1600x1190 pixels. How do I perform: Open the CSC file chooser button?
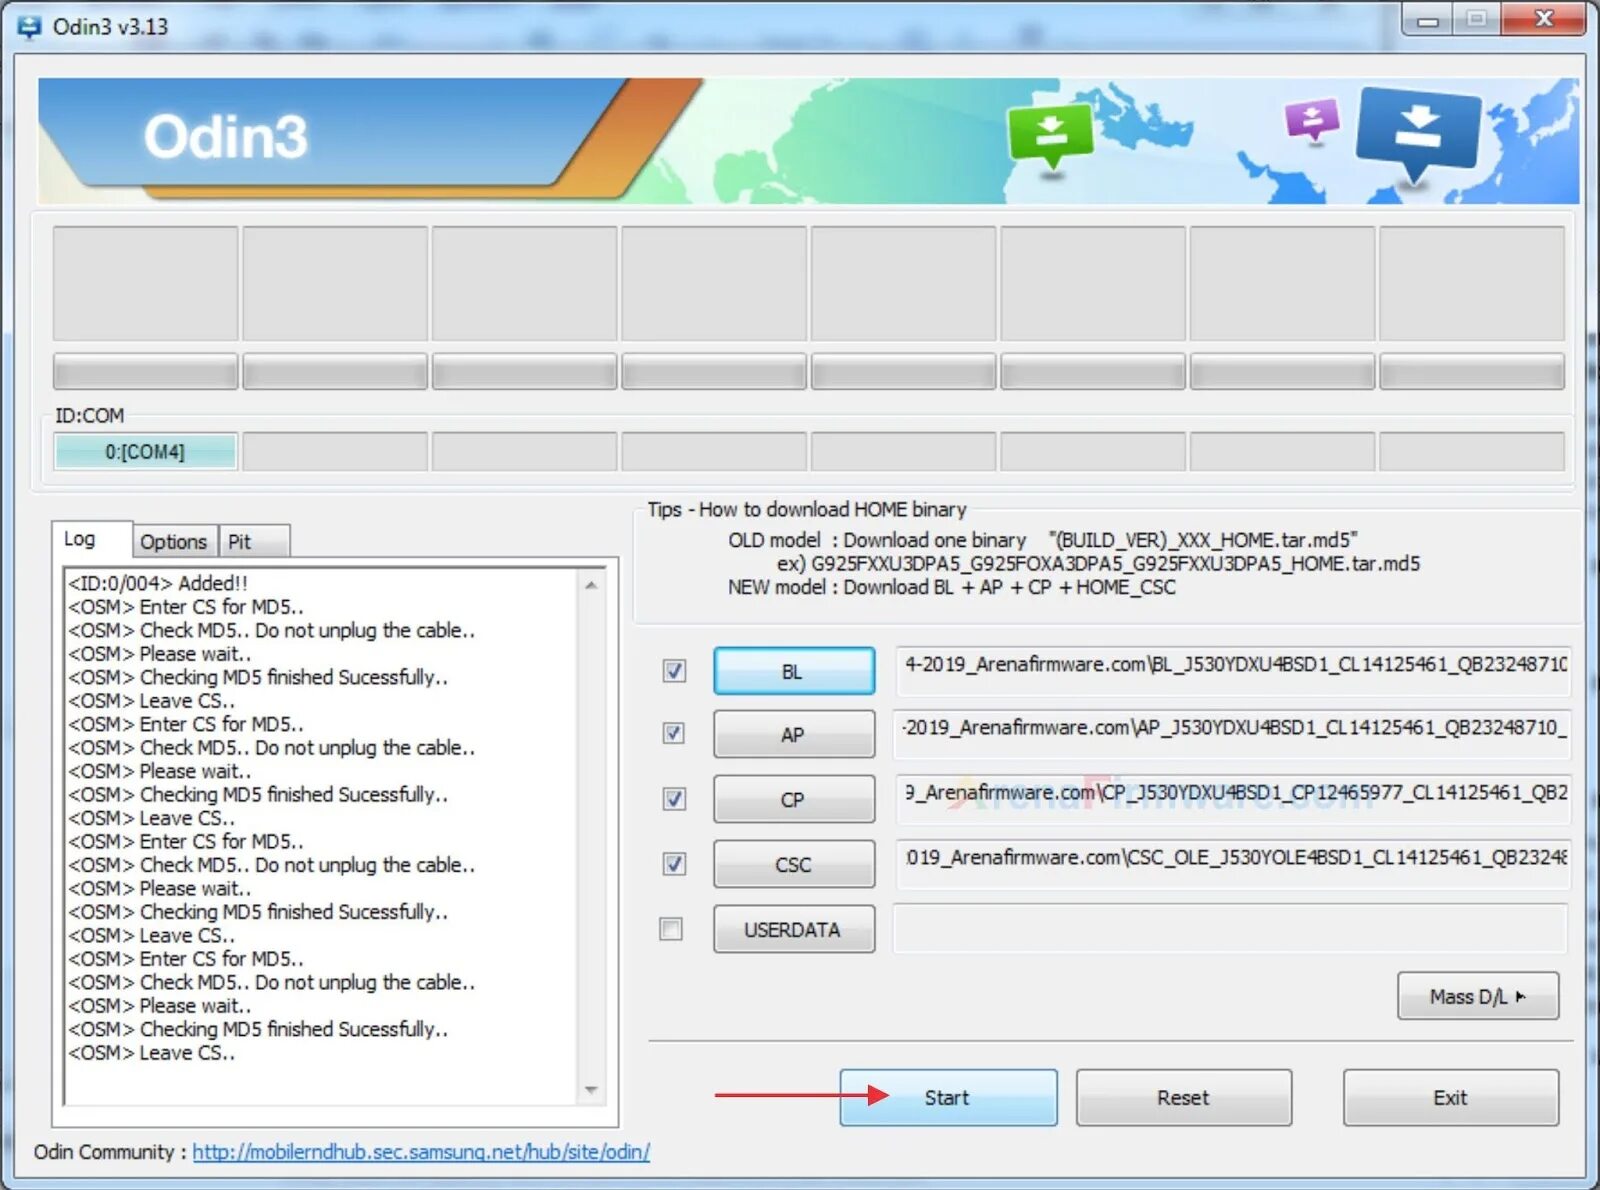(793, 865)
